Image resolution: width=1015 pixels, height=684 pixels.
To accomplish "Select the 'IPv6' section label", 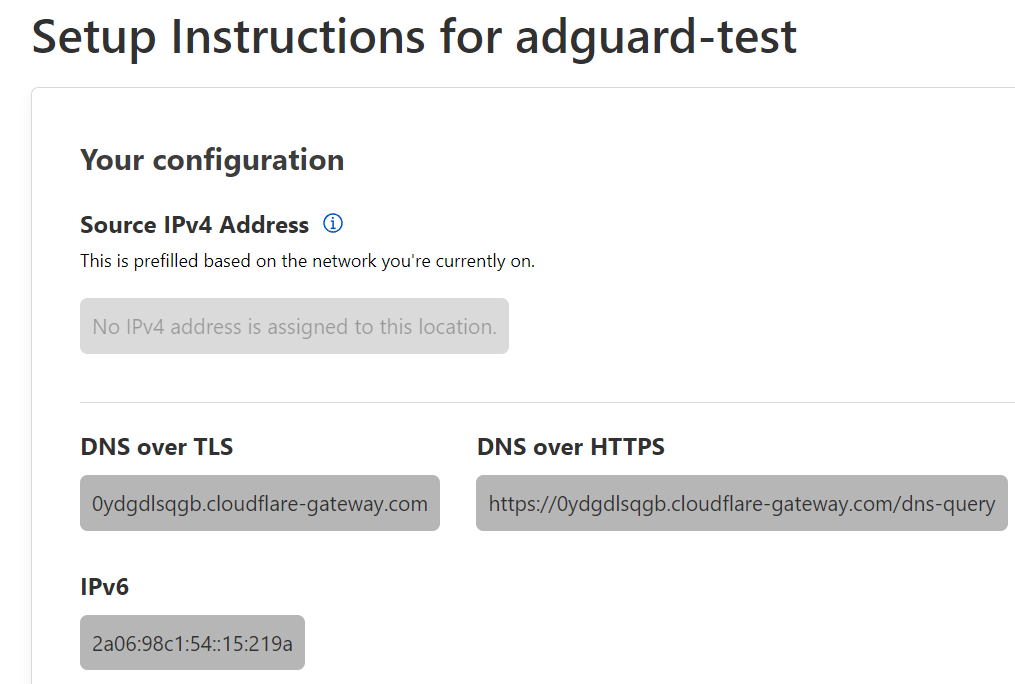I will coord(104,587).
